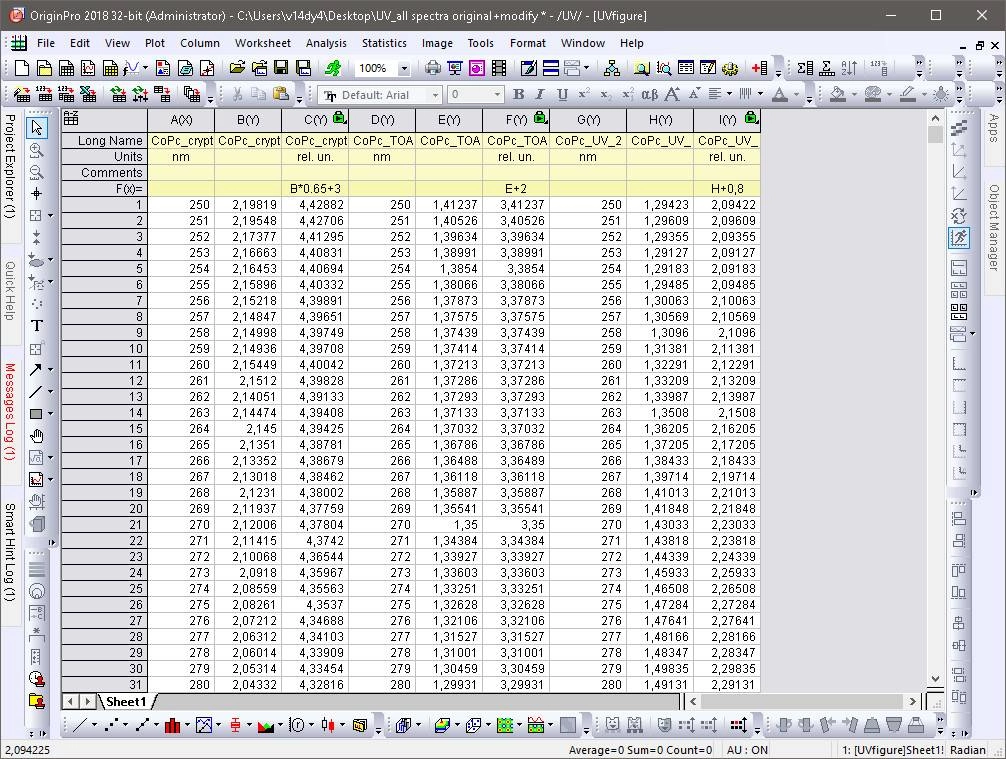Viewport: 1006px width, 759px height.
Task: Toggle Subscript formatting
Action: 606,94
